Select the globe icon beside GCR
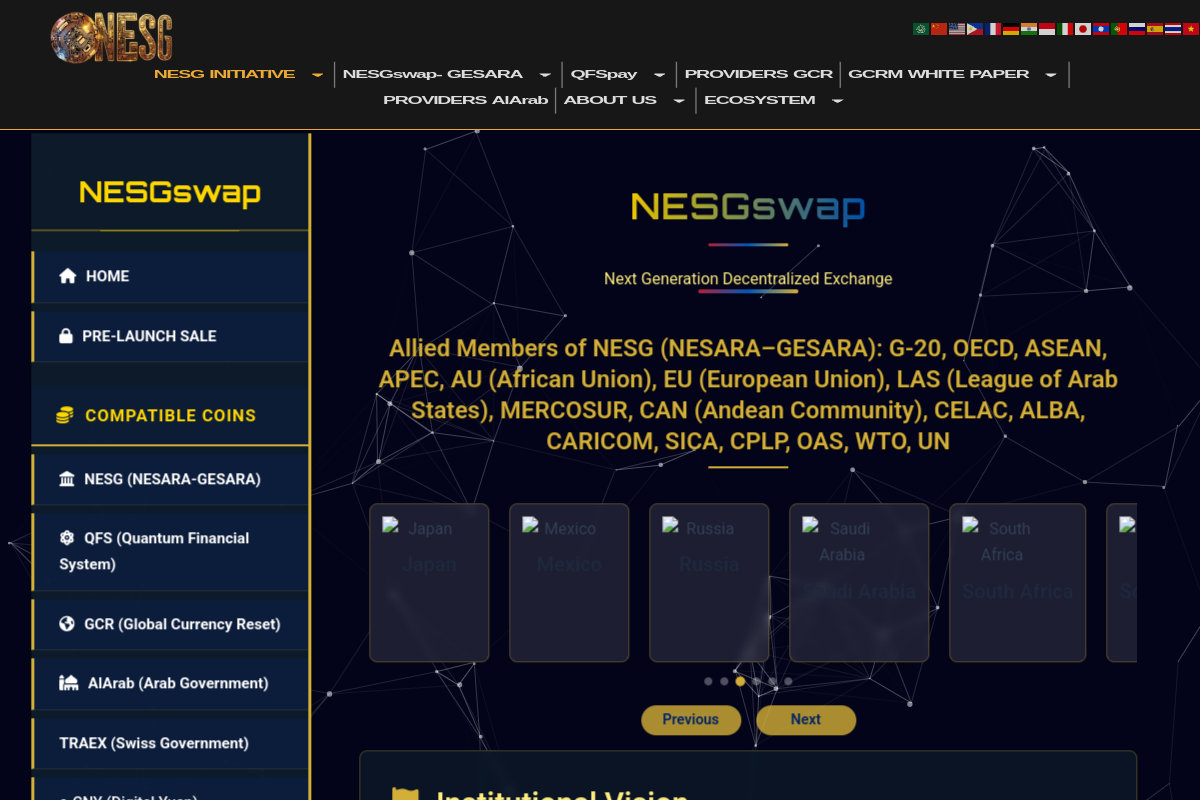 [67, 623]
